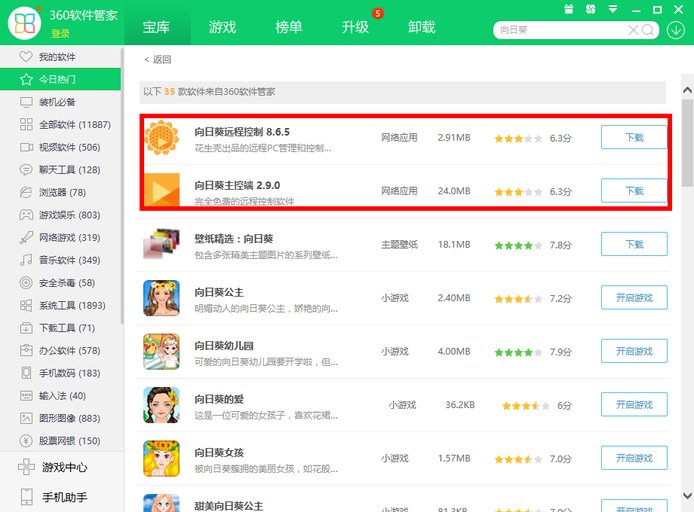The width and height of the screenshot is (694, 512).
Task: Open 股票网银 (150) yen icon
Action: click(x=26, y=441)
